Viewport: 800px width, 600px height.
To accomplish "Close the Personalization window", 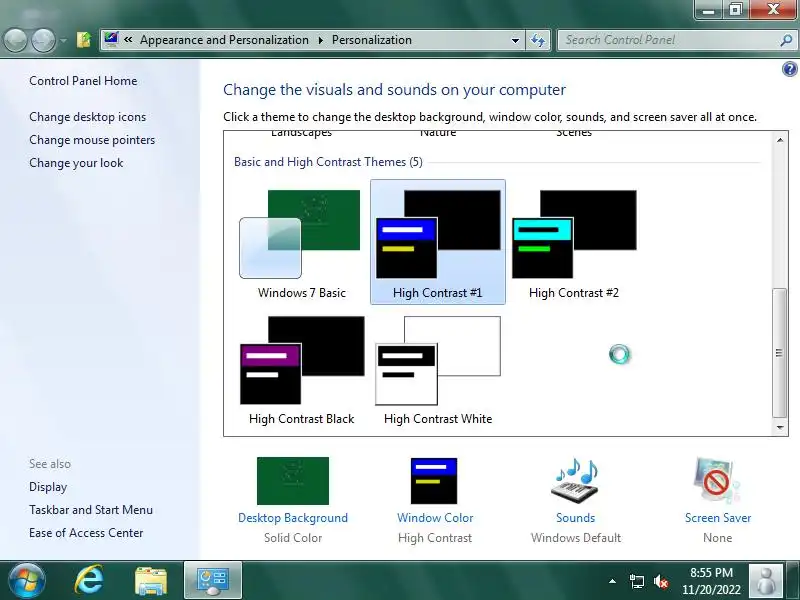I will click(x=773, y=9).
